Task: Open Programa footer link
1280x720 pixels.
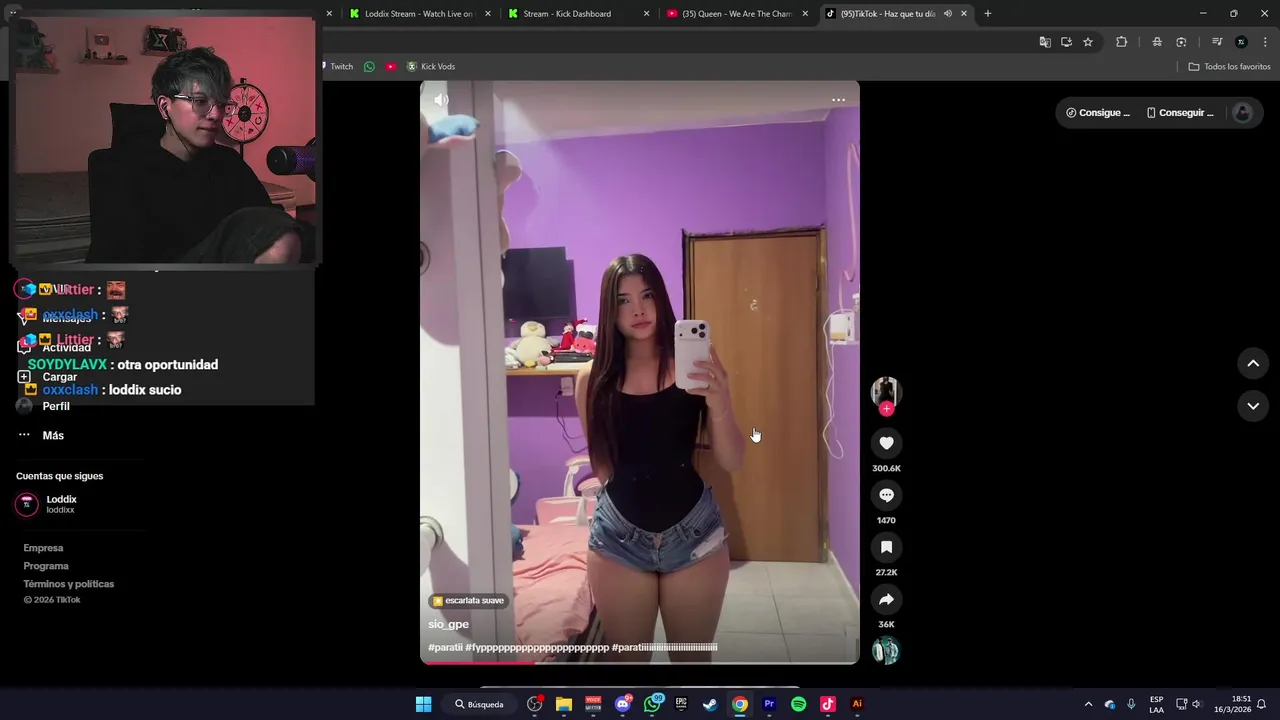Action: pos(46,566)
